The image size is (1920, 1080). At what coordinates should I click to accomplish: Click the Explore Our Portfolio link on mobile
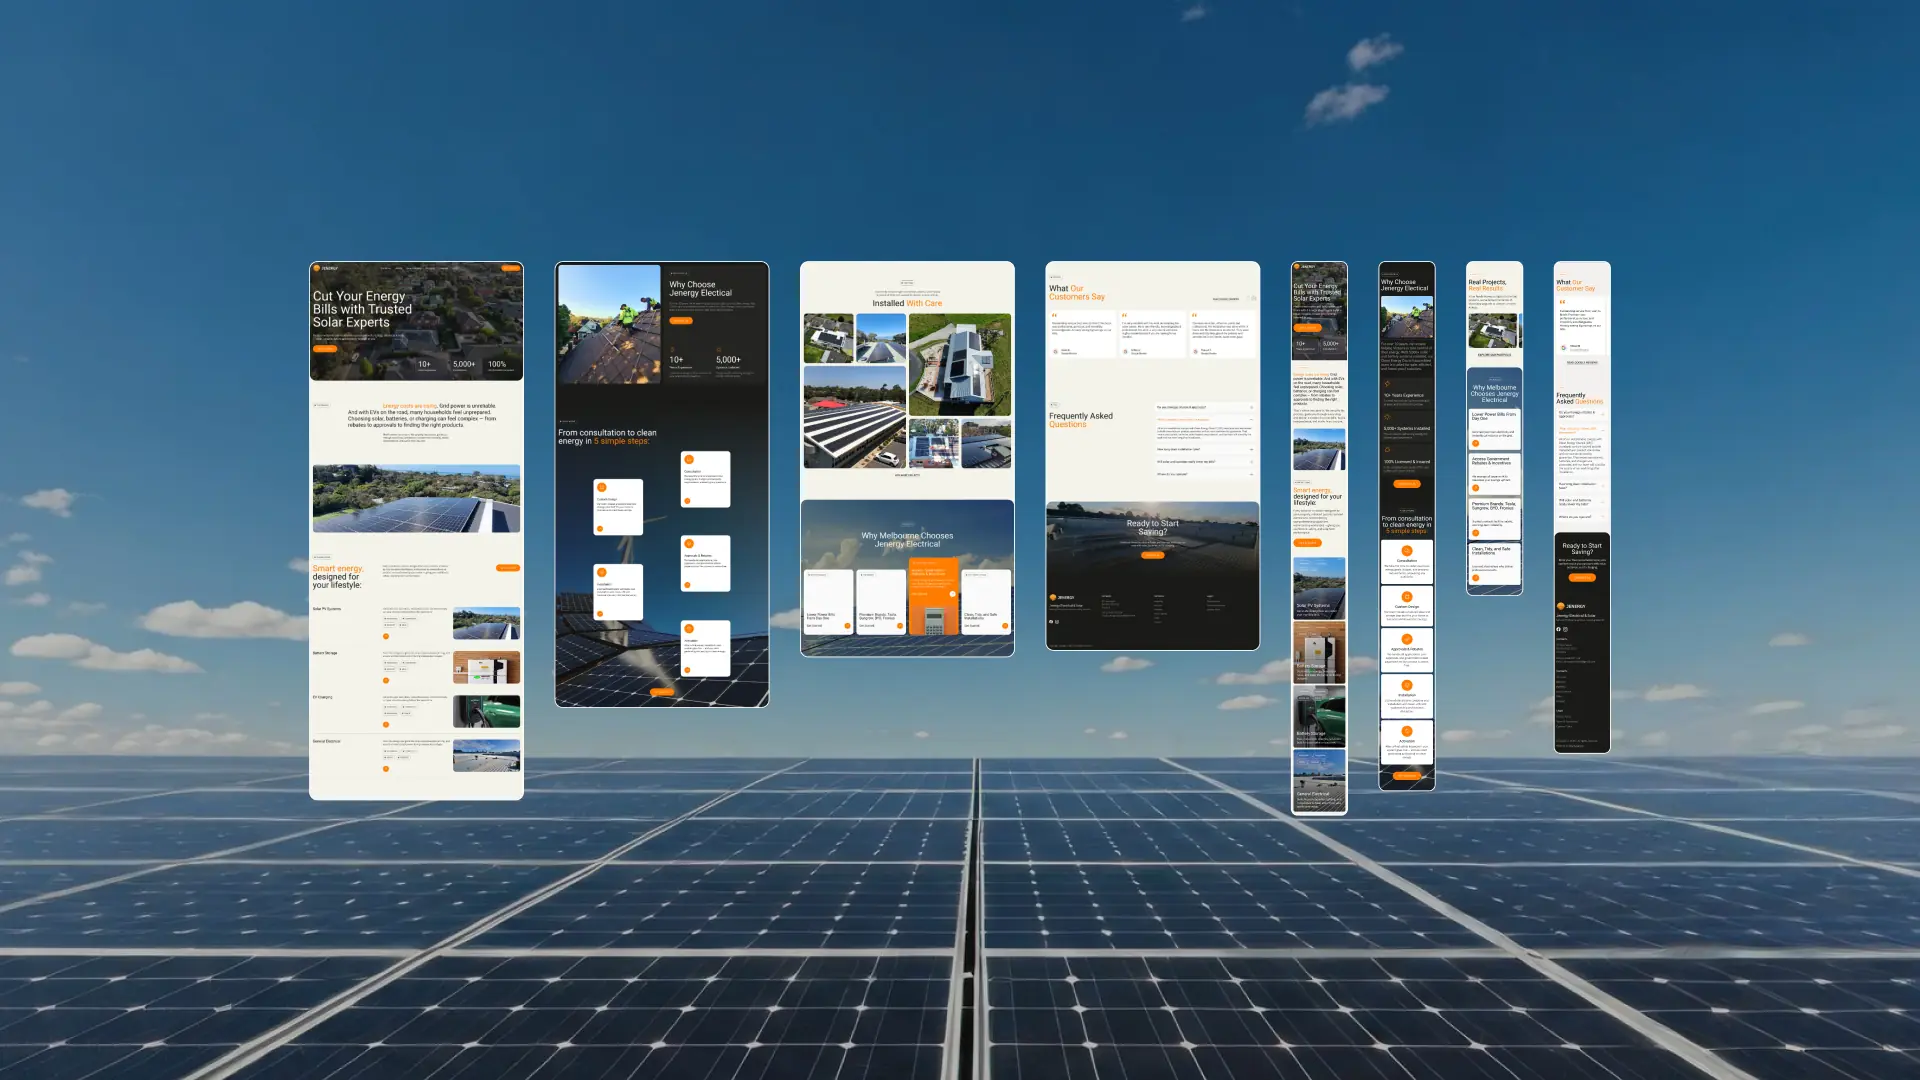pos(1494,354)
